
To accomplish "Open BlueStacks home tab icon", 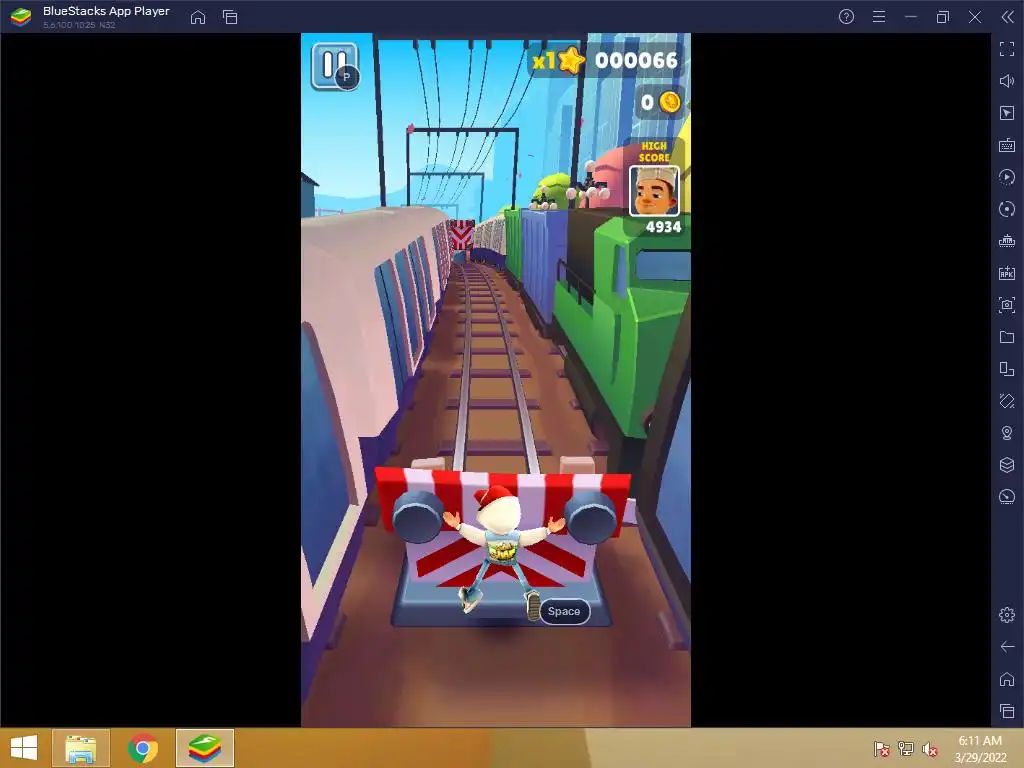I will click(x=198, y=17).
